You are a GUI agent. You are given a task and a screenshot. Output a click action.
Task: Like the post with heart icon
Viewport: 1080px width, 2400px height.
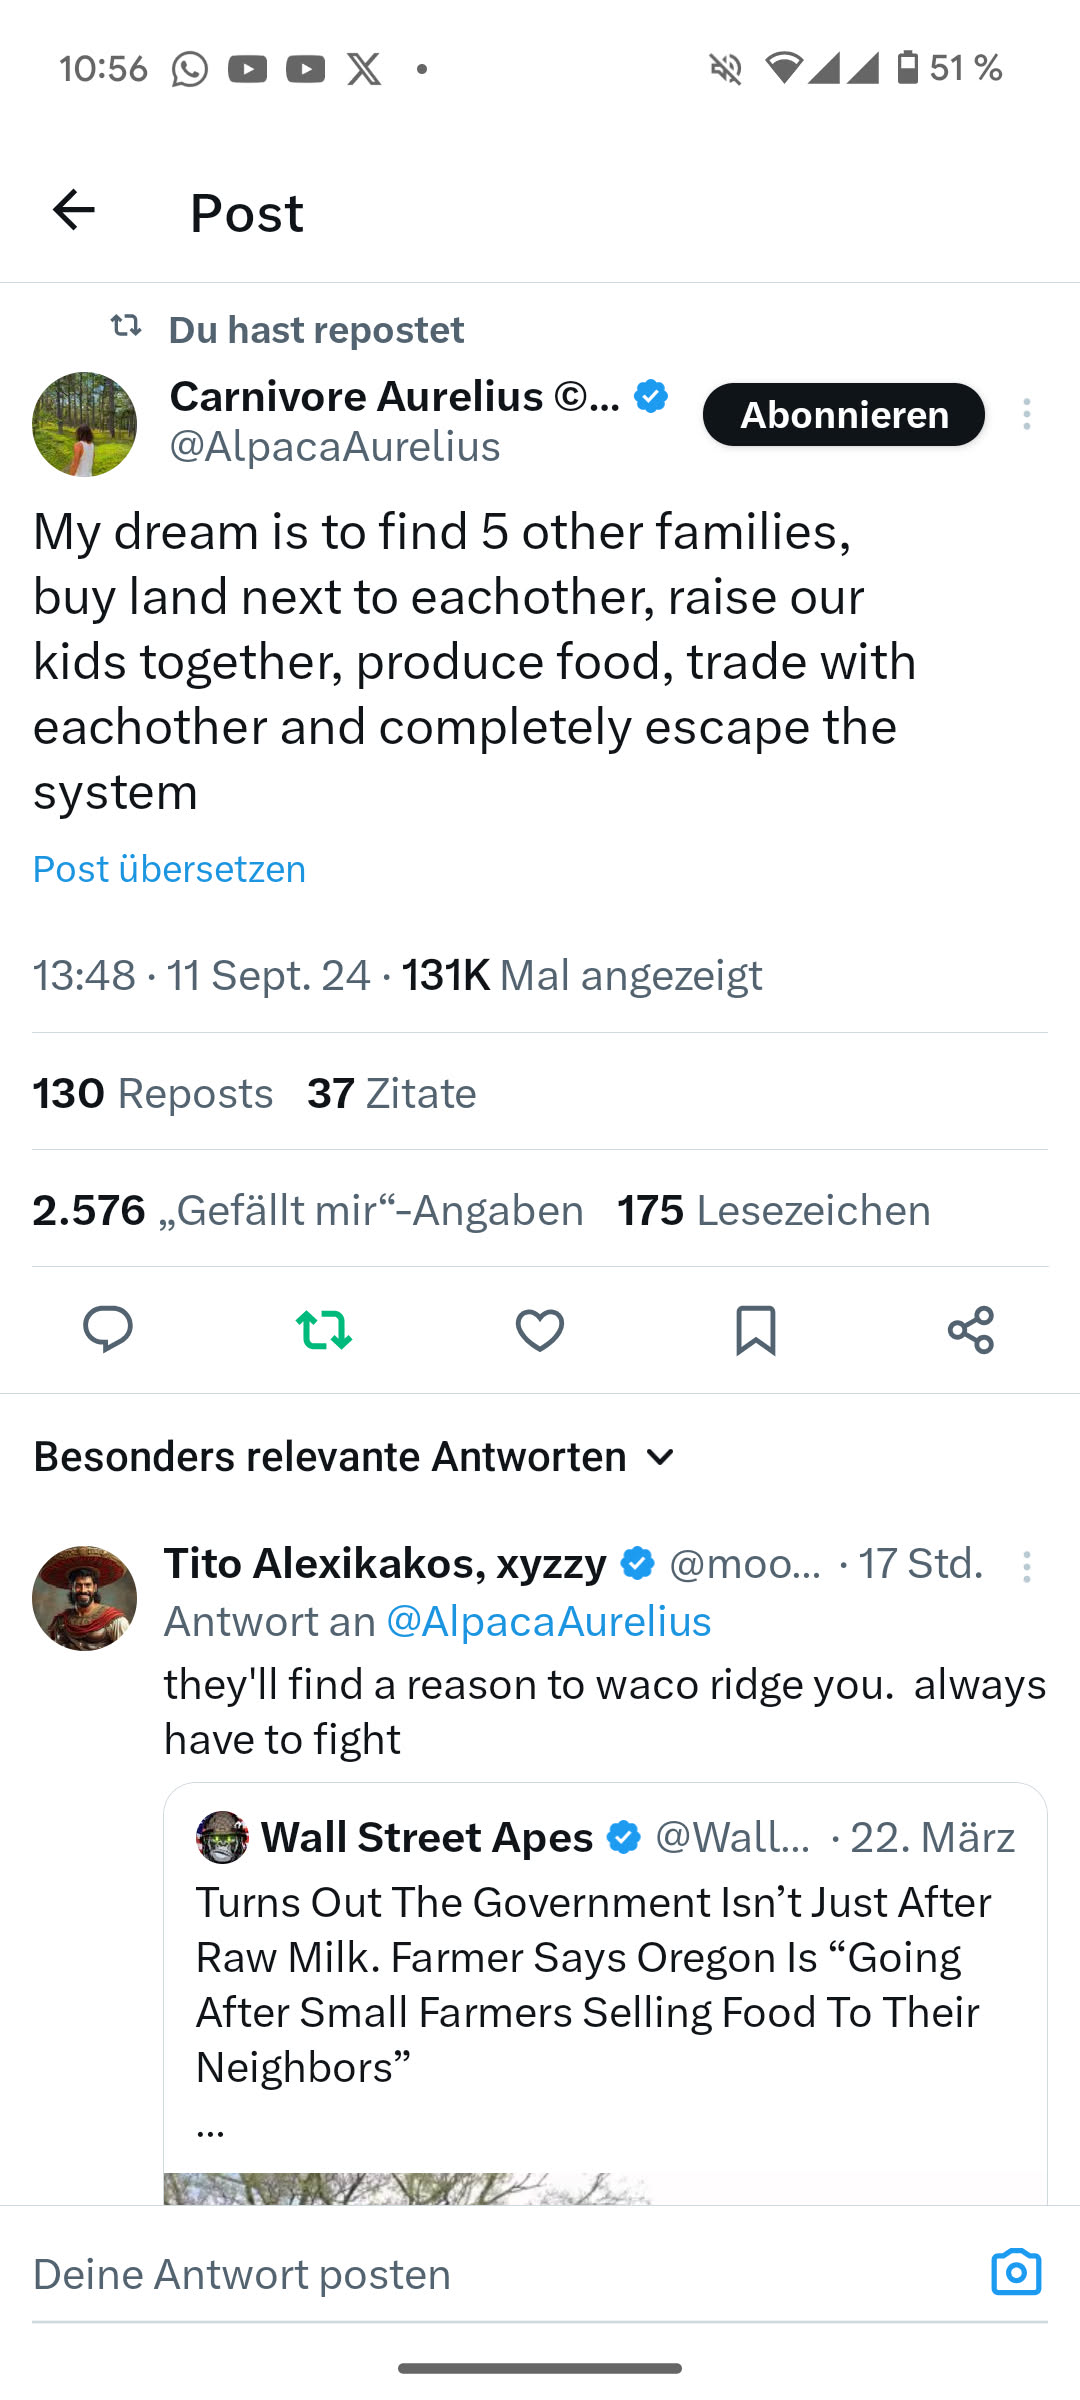pyautogui.click(x=540, y=1329)
